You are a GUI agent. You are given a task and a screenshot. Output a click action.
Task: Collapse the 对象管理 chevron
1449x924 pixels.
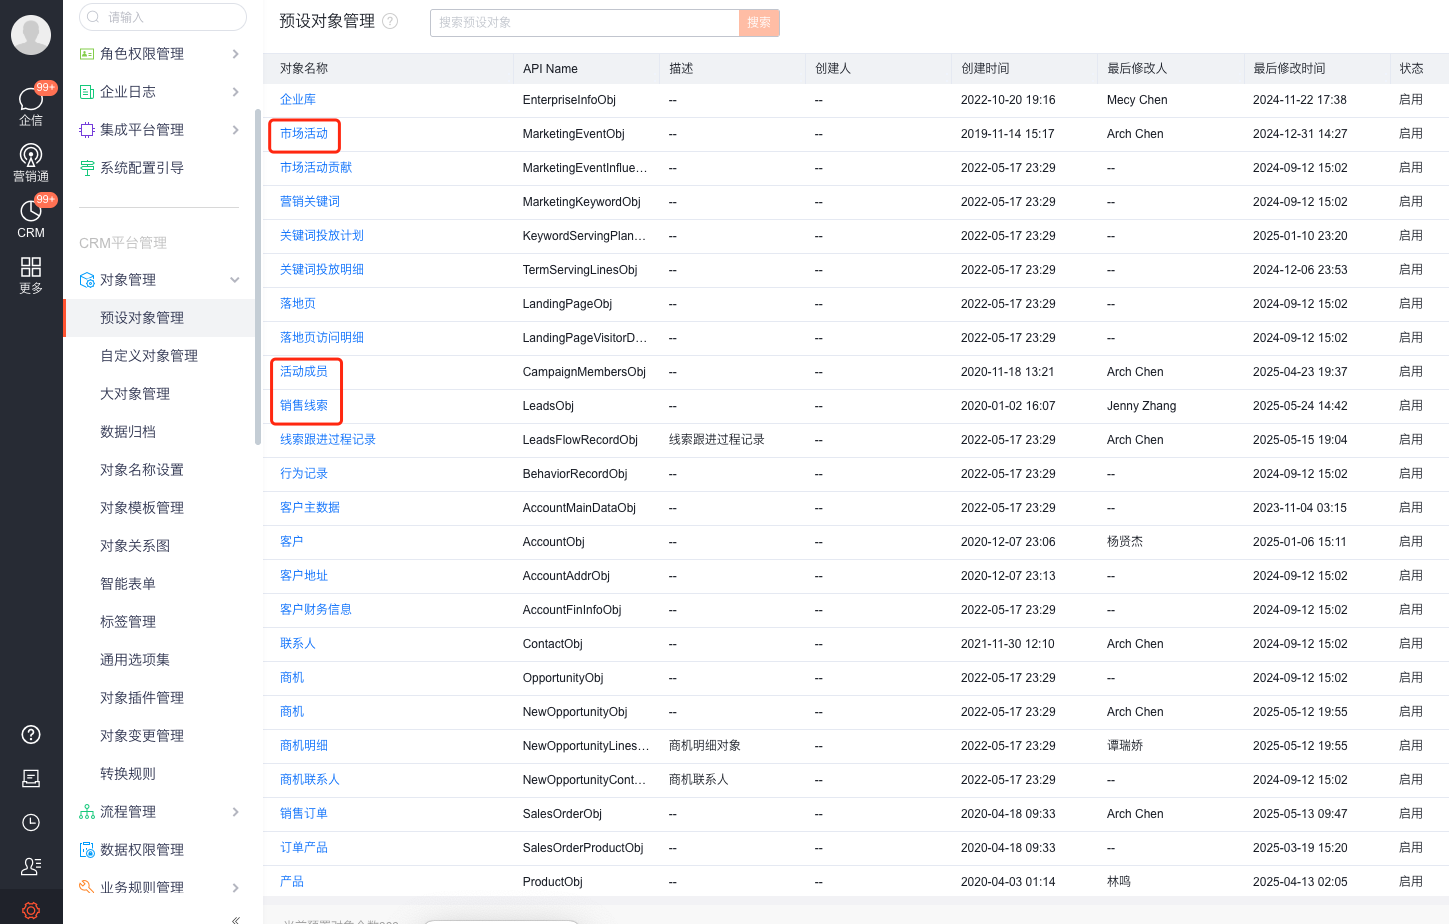coord(235,280)
